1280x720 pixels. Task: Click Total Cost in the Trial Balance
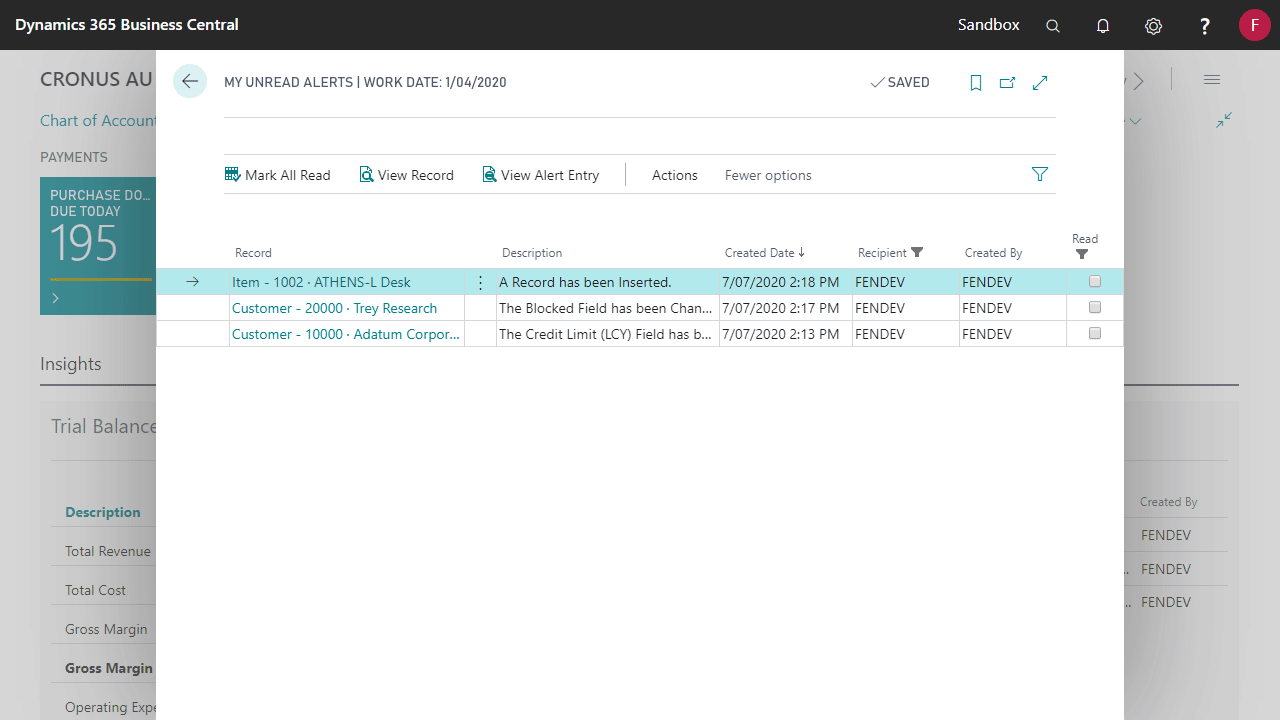(96, 590)
